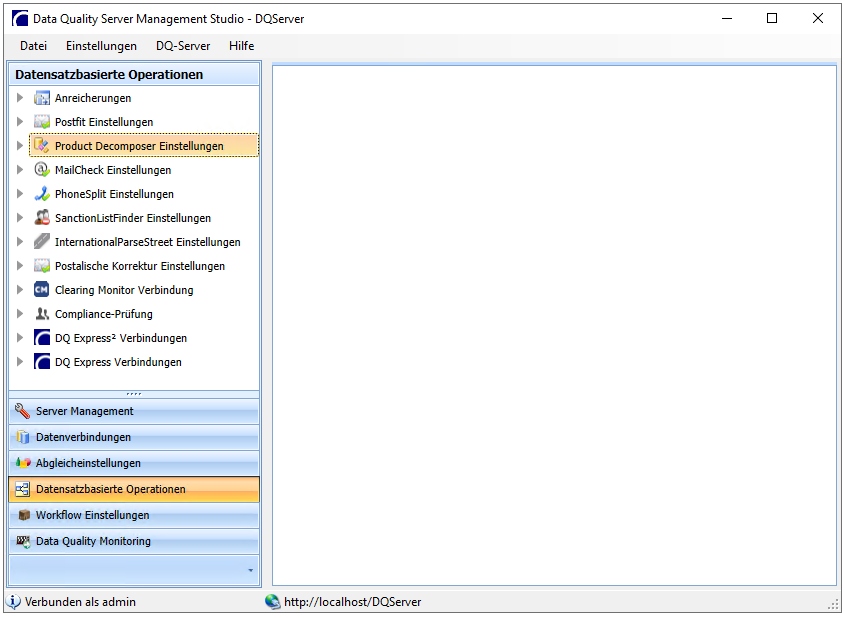Click the Compliance-Prüfung people icon
The width and height of the screenshot is (845, 618).
[x=41, y=314]
